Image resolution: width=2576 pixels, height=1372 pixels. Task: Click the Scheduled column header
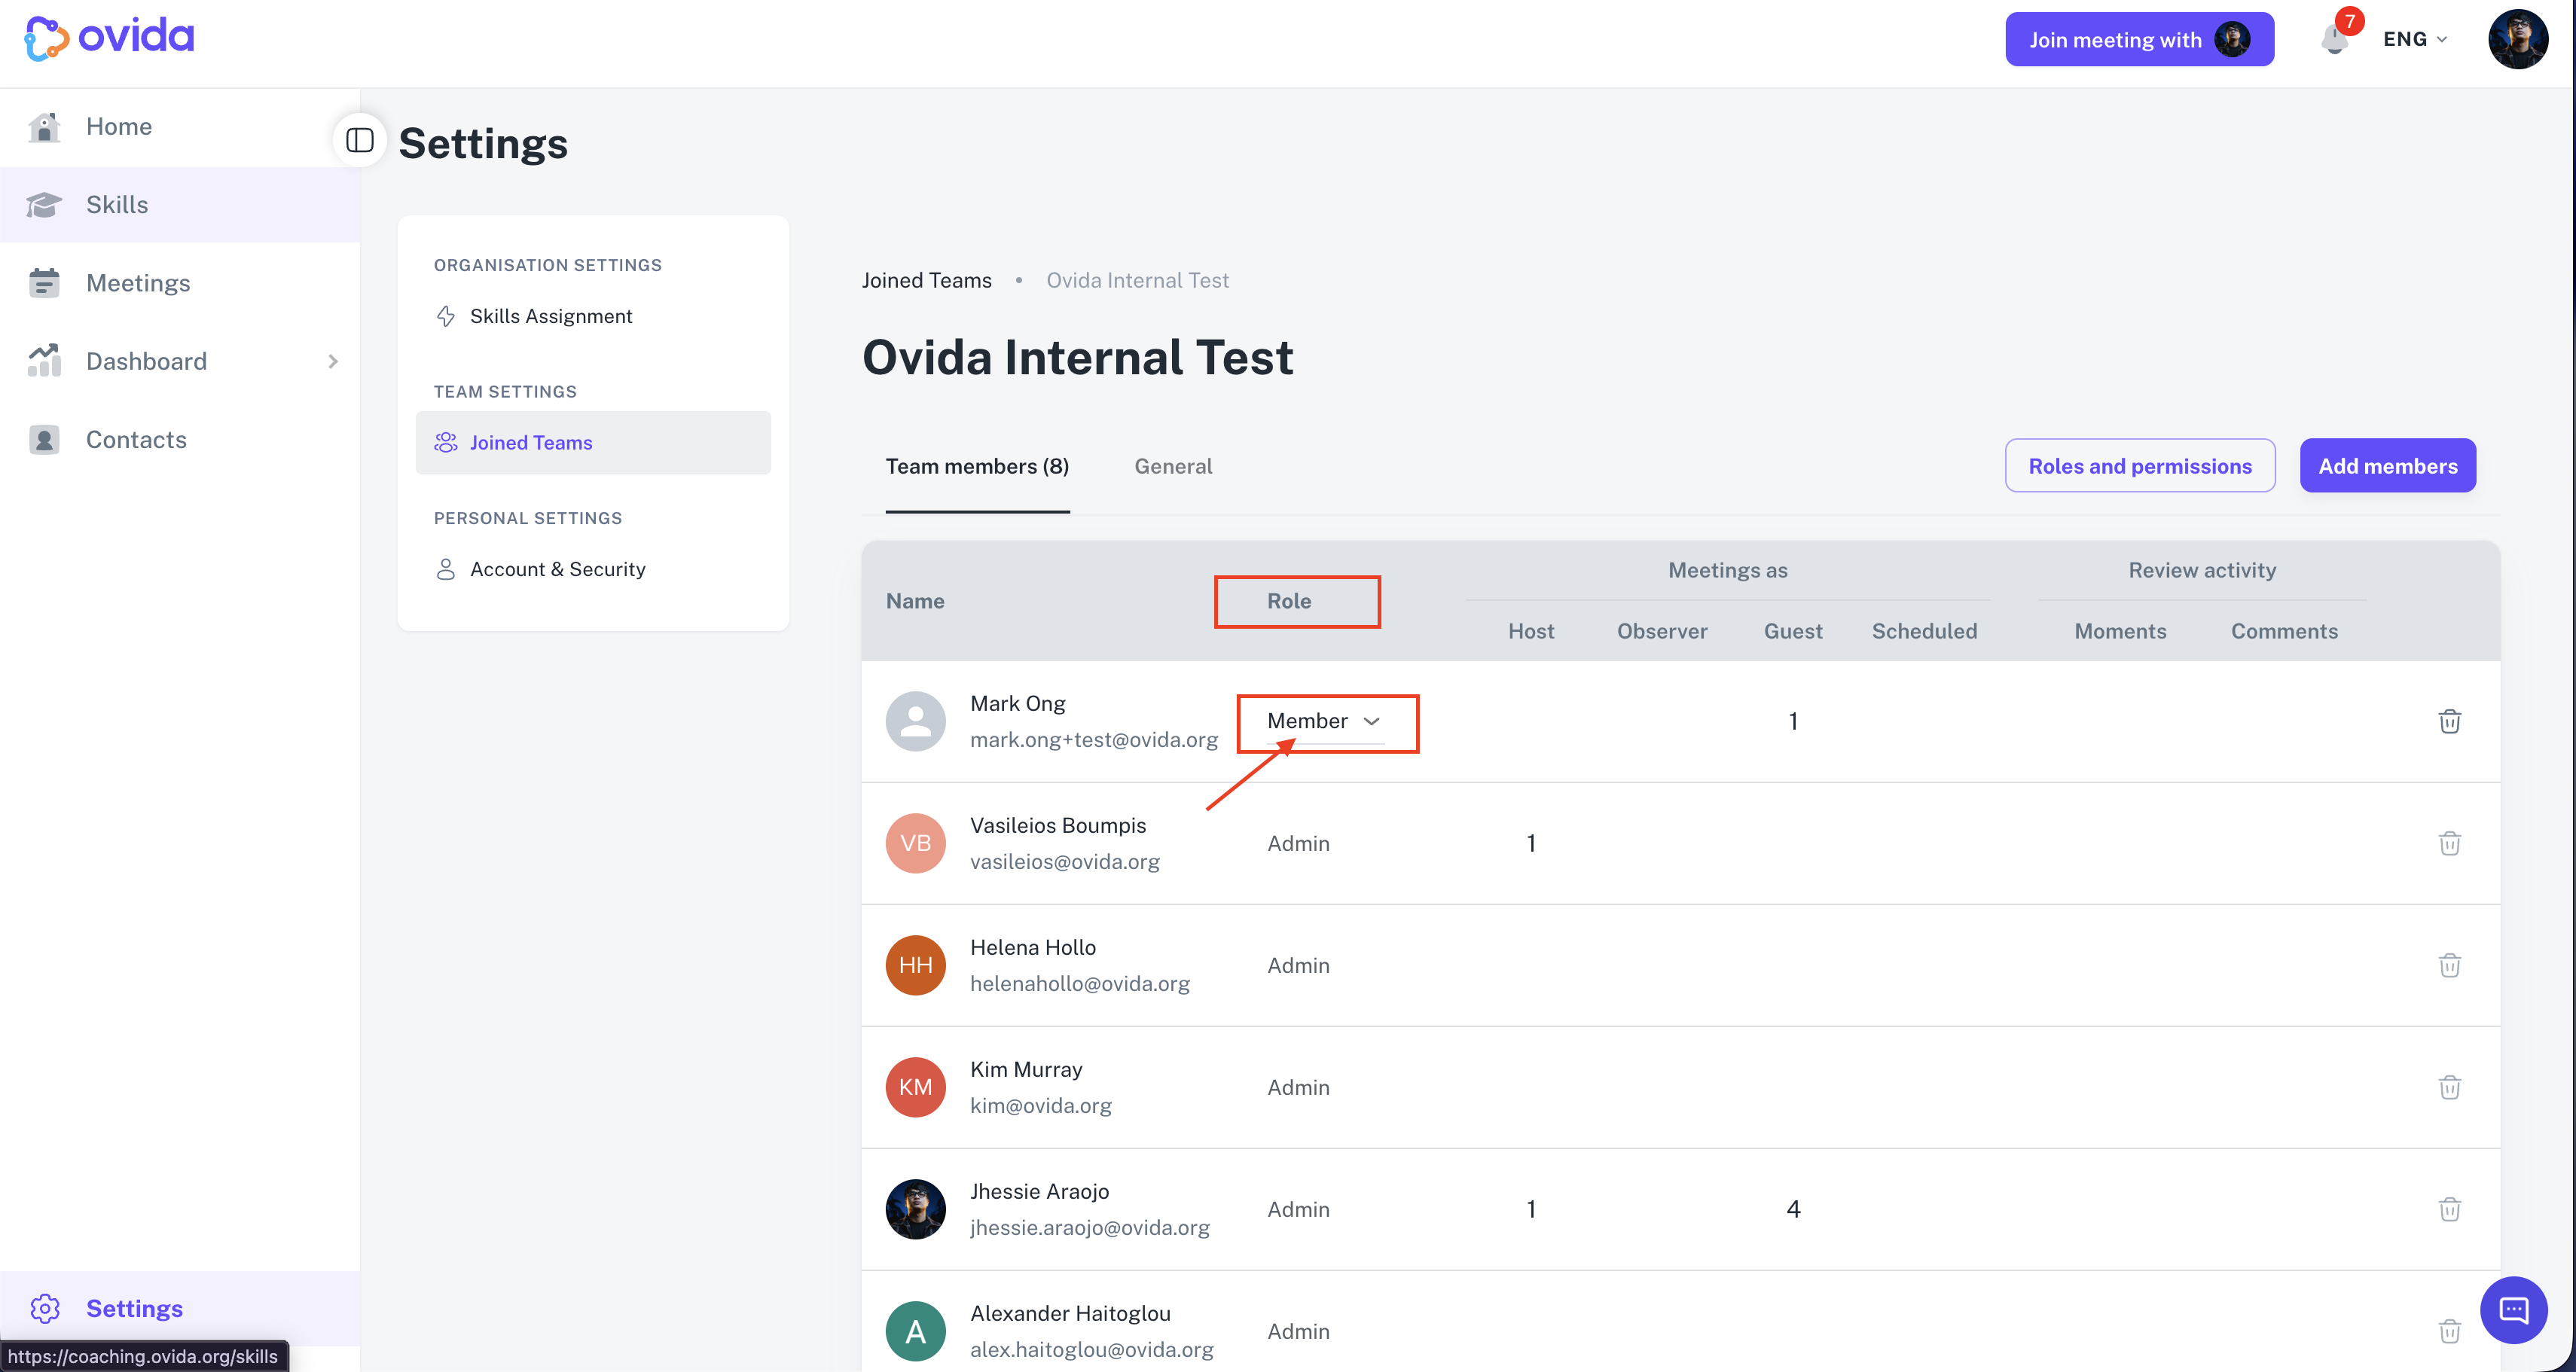point(1924,631)
